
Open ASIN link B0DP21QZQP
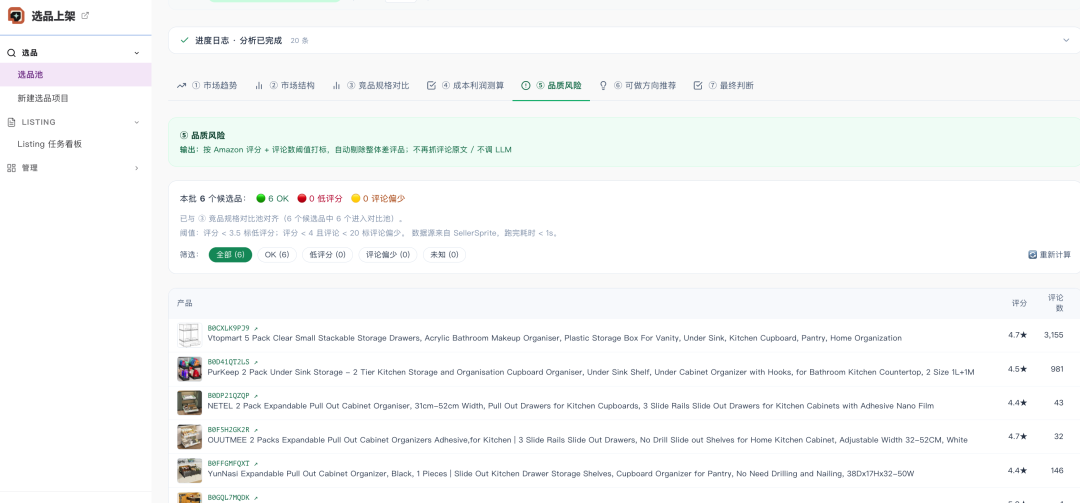tap(229, 396)
